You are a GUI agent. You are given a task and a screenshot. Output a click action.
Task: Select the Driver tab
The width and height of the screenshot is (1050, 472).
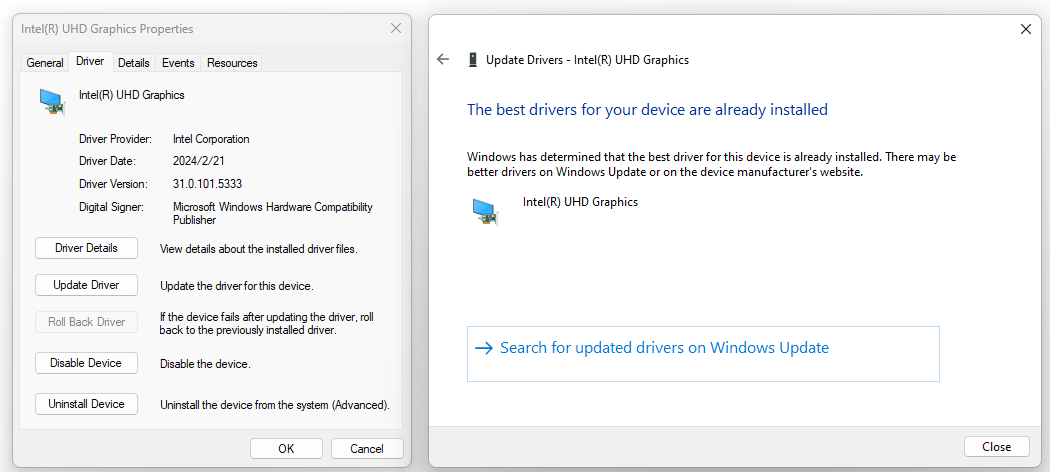point(90,61)
